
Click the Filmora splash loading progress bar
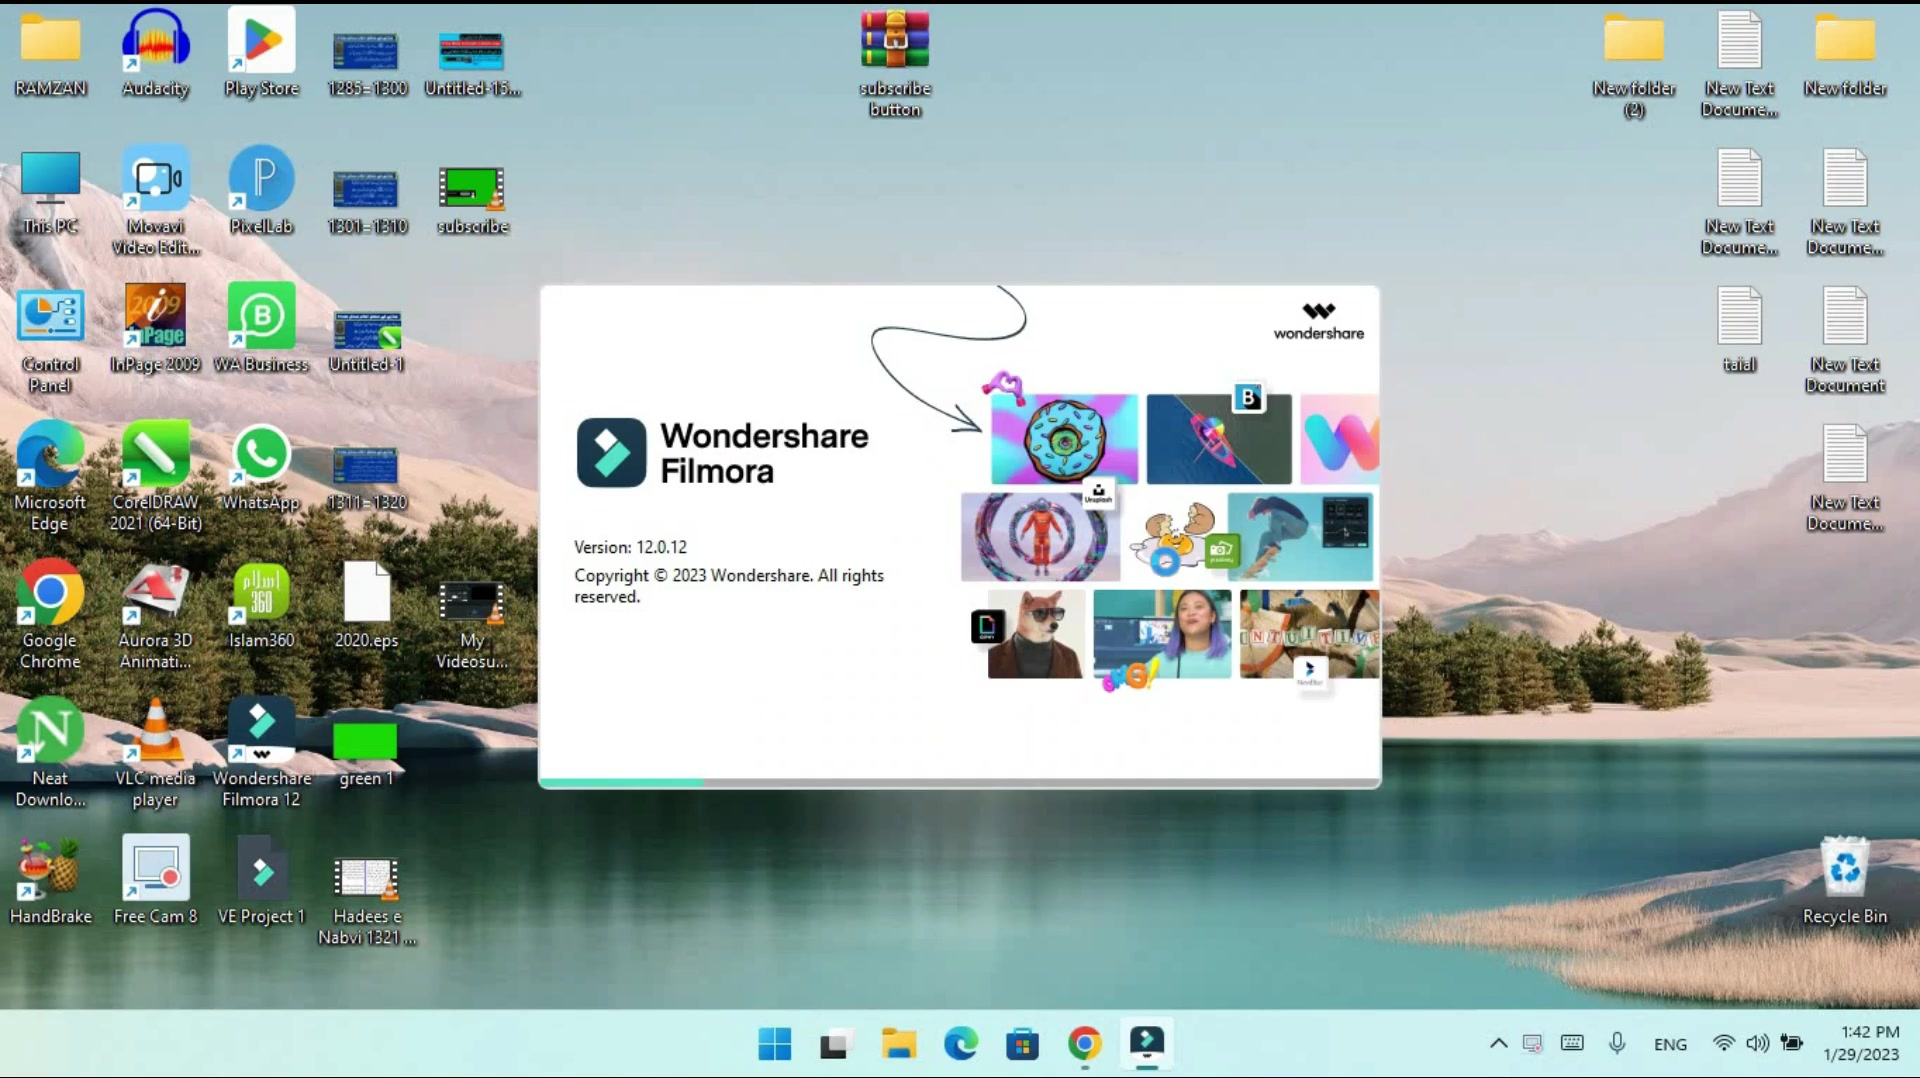(960, 782)
